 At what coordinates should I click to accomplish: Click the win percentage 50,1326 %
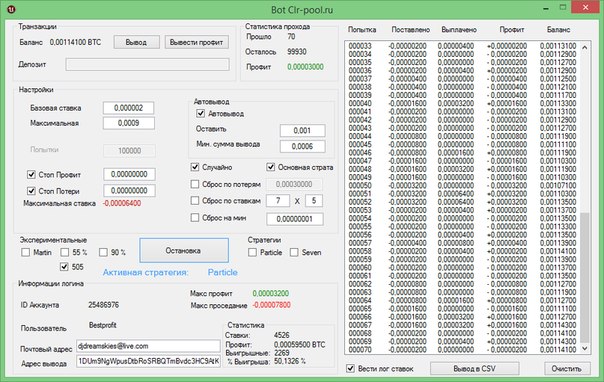coord(290,361)
